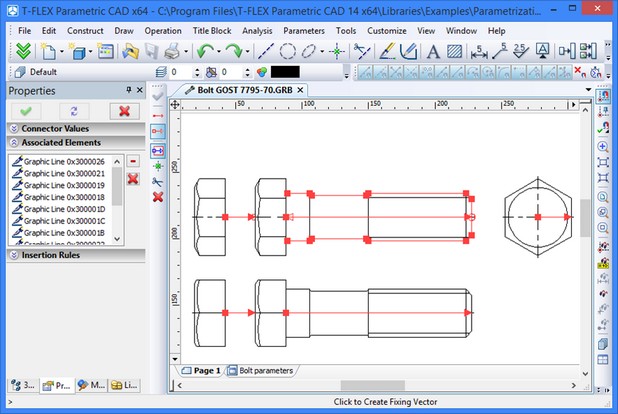Open the Parameters menu
The image size is (618, 414).
[x=304, y=31]
